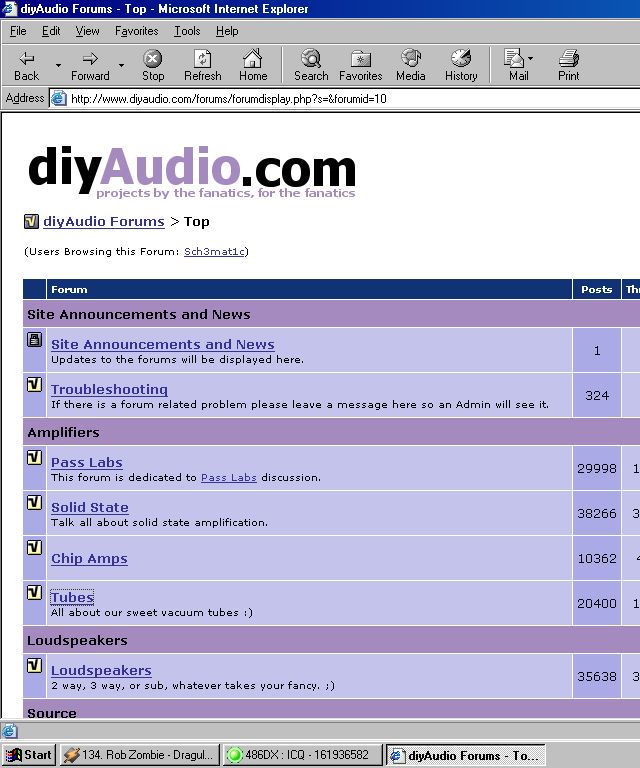Open the View menu
Image resolution: width=640 pixels, height=768 pixels.
pos(88,31)
